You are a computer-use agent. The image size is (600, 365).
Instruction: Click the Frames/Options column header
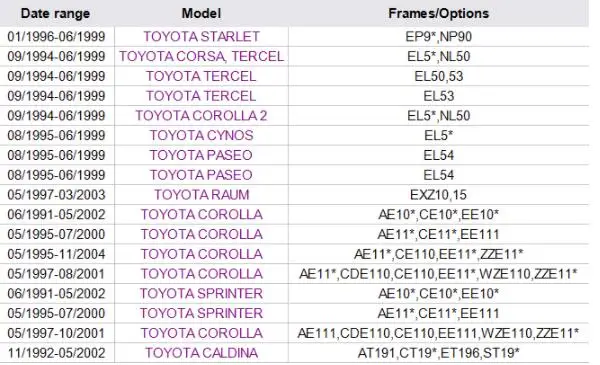(439, 14)
